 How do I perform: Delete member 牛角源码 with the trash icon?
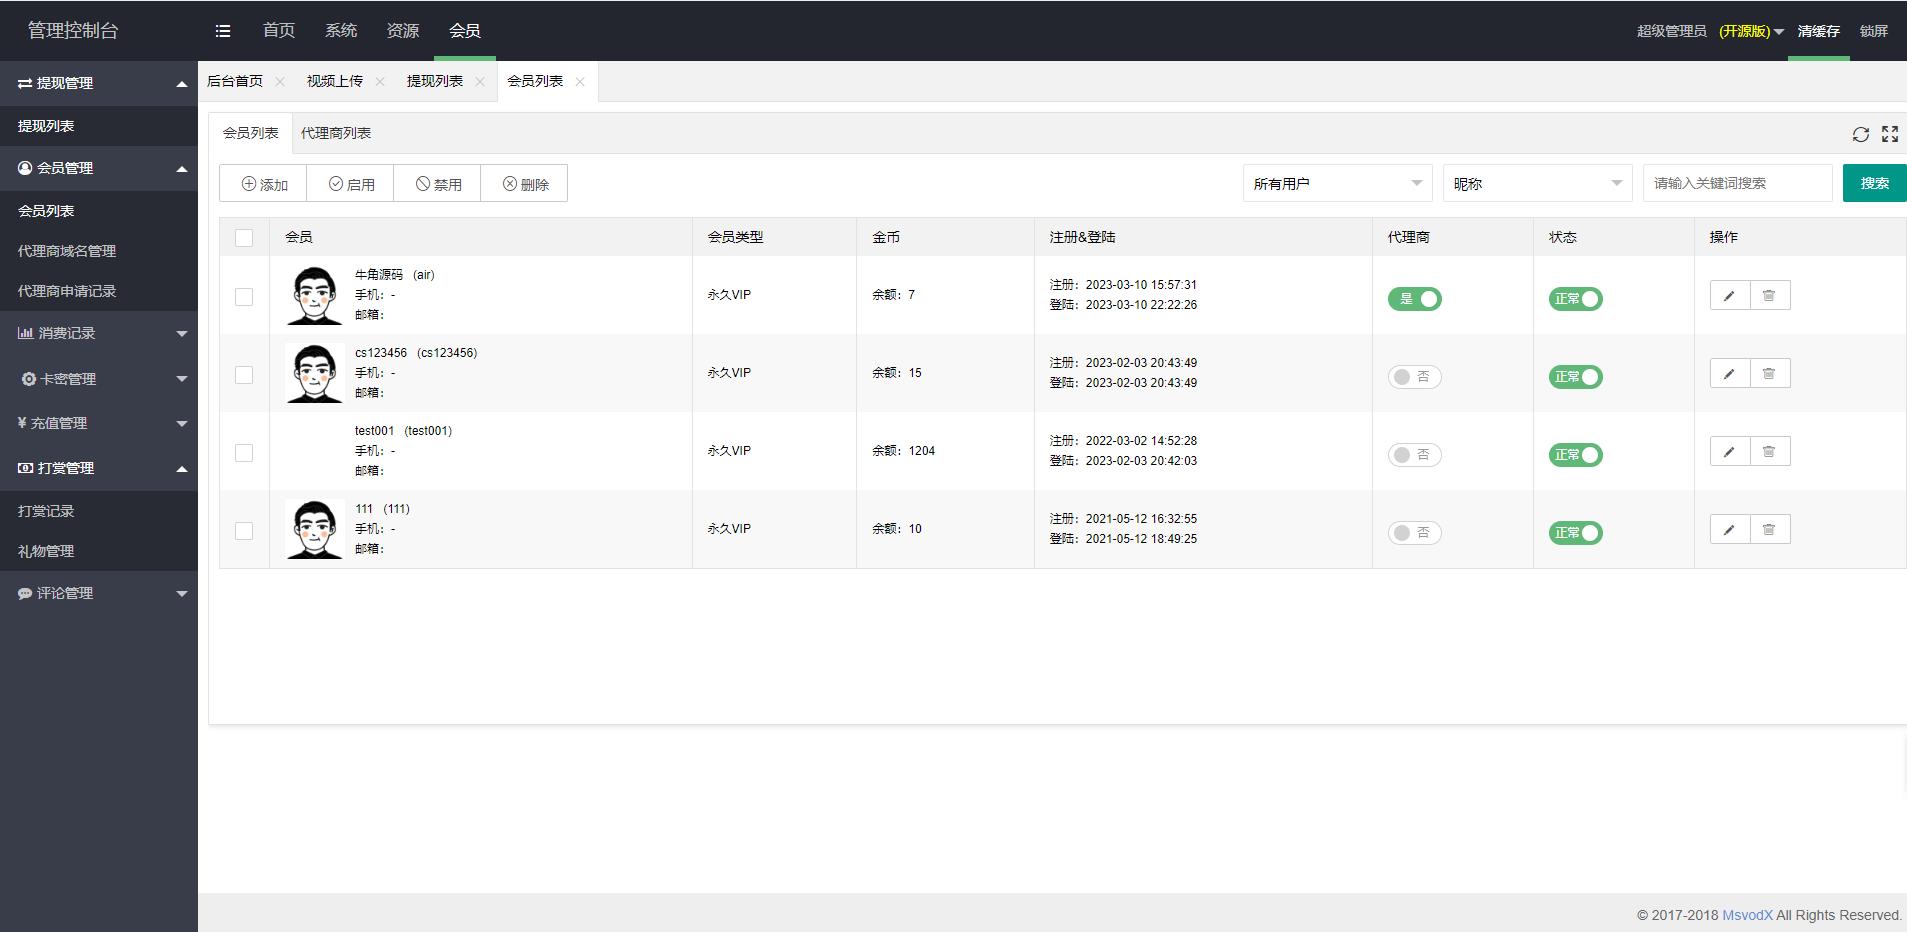(x=1770, y=296)
